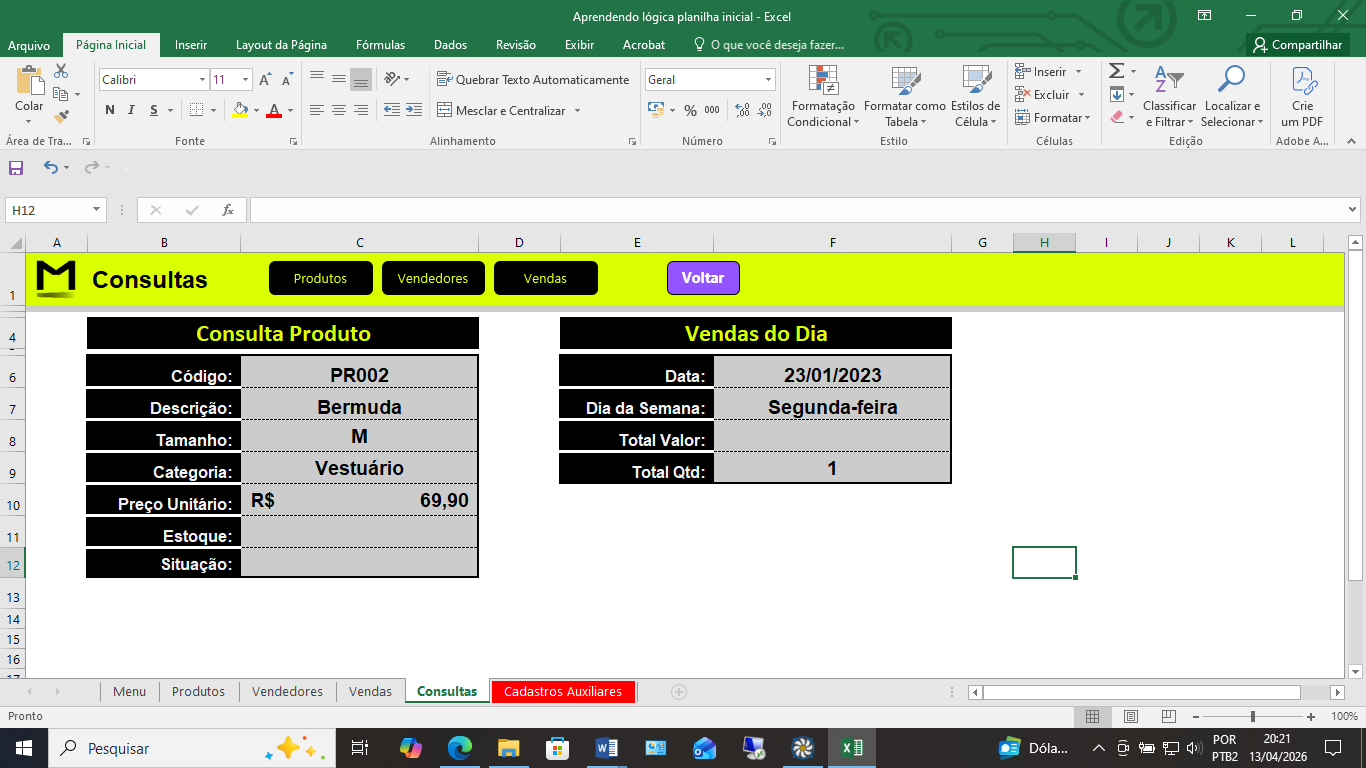This screenshot has height=768, width=1366.
Task: Click the black Produtos button
Action: tap(320, 278)
